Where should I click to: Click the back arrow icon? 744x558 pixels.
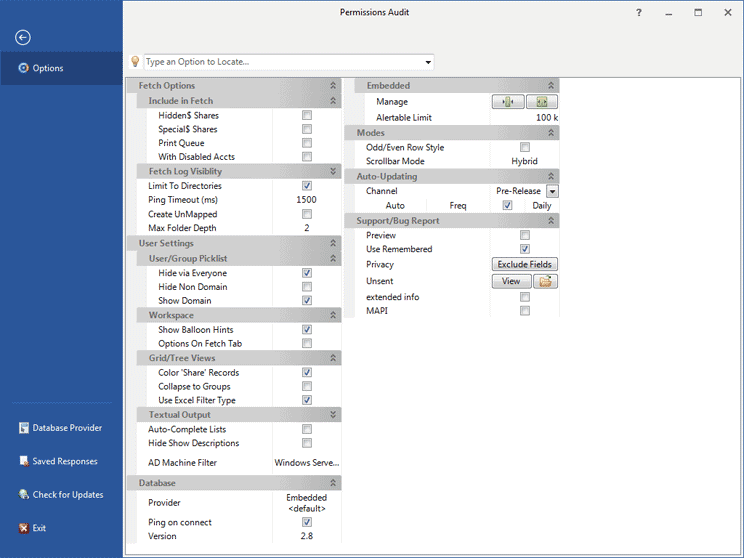(x=23, y=37)
